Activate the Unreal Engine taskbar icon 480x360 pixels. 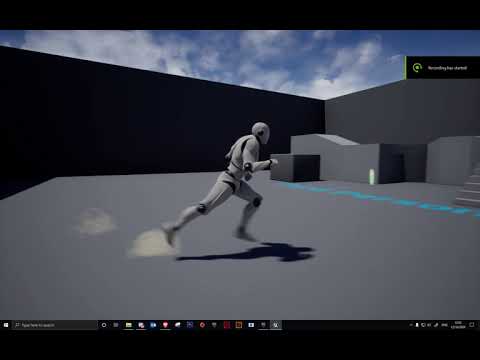coord(276,325)
